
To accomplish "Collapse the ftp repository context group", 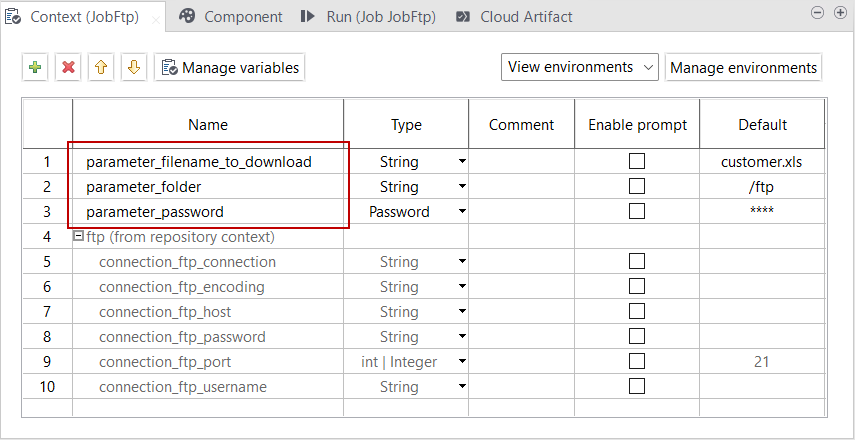I will [x=78, y=237].
